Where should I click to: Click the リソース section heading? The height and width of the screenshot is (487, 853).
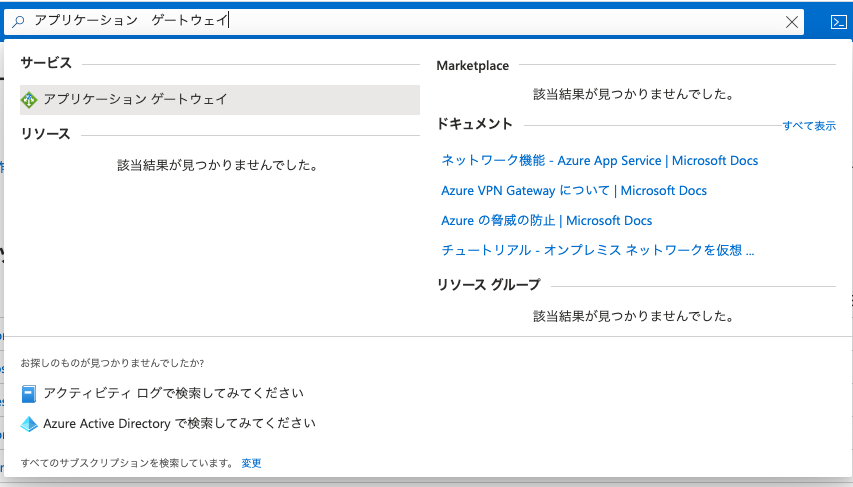46,134
